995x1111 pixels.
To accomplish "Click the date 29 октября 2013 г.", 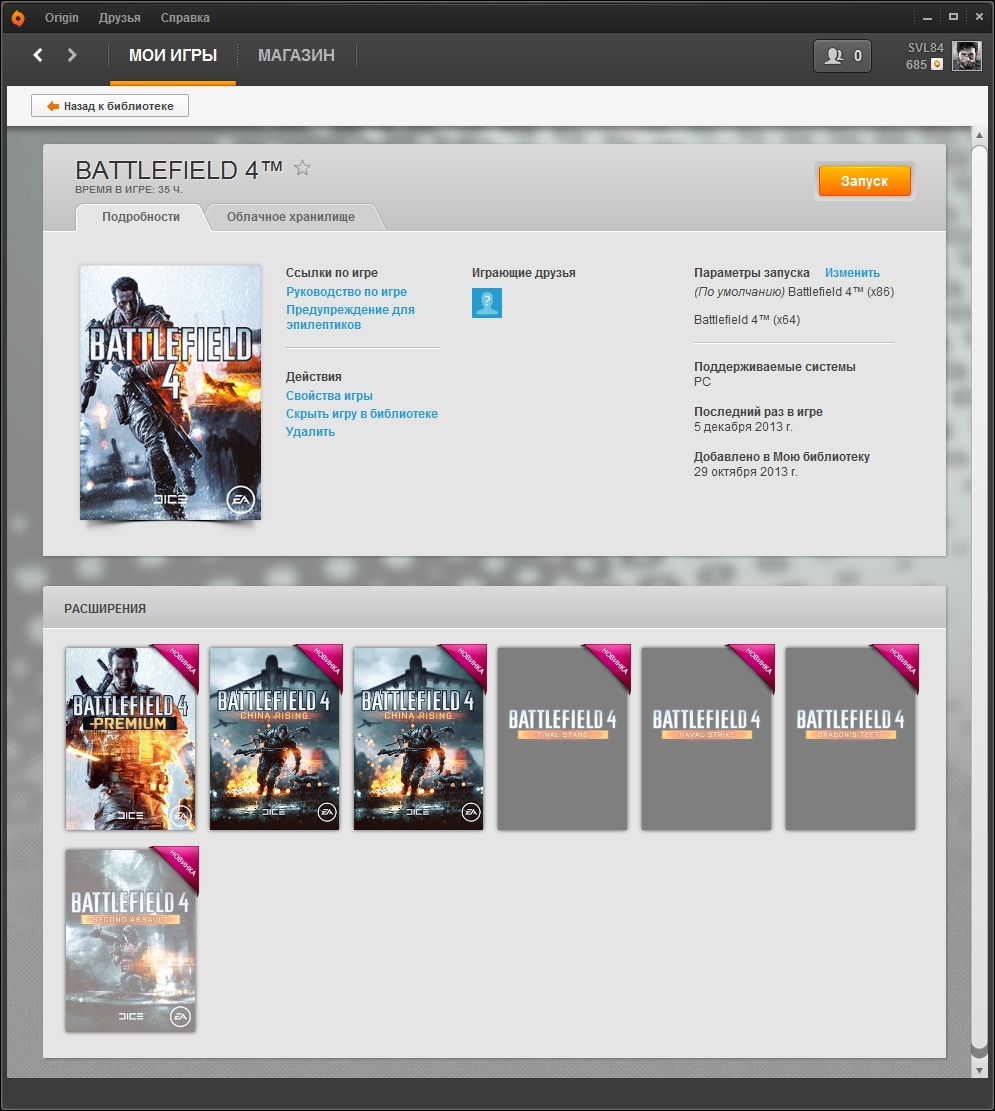I will 746,472.
